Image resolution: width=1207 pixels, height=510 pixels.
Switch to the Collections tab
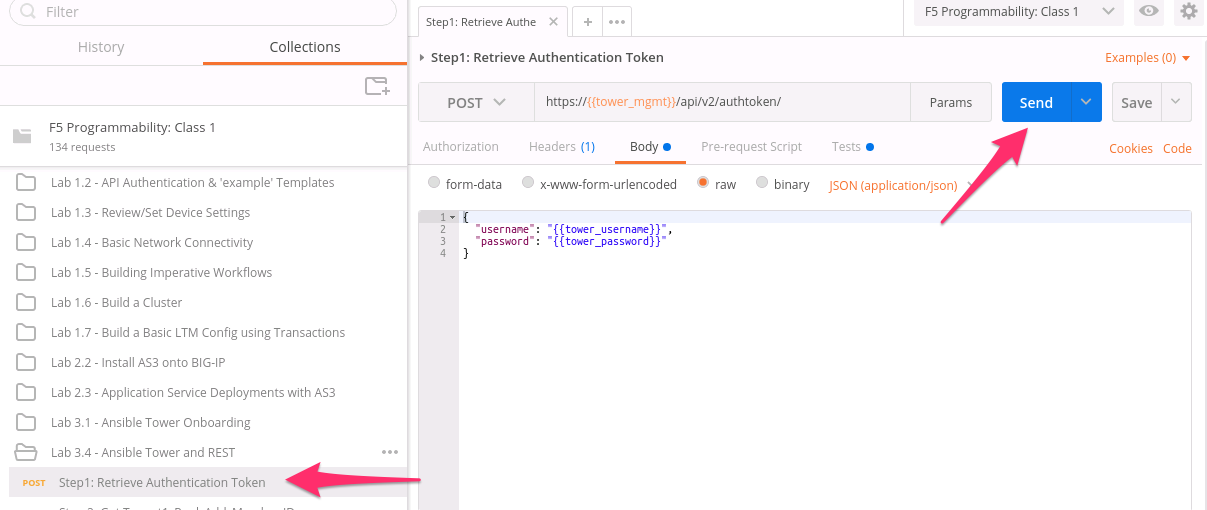click(x=305, y=47)
